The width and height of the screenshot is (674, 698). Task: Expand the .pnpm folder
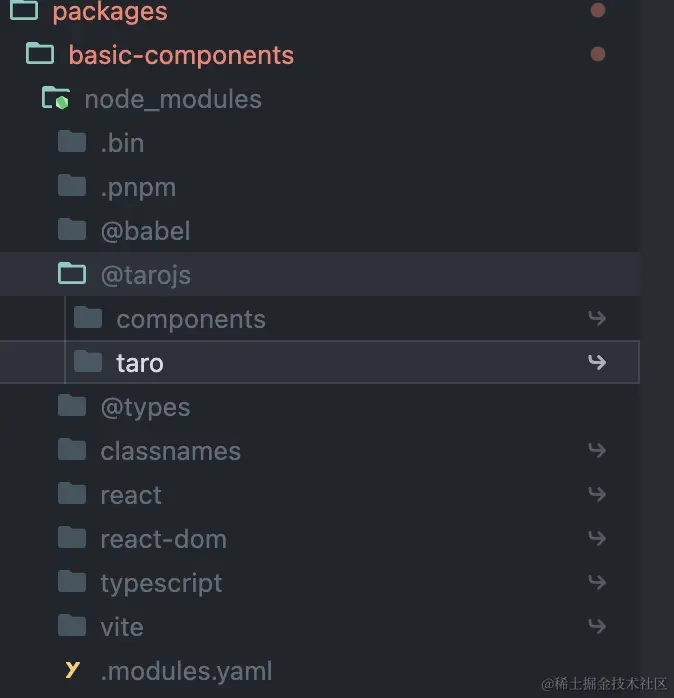tap(138, 187)
